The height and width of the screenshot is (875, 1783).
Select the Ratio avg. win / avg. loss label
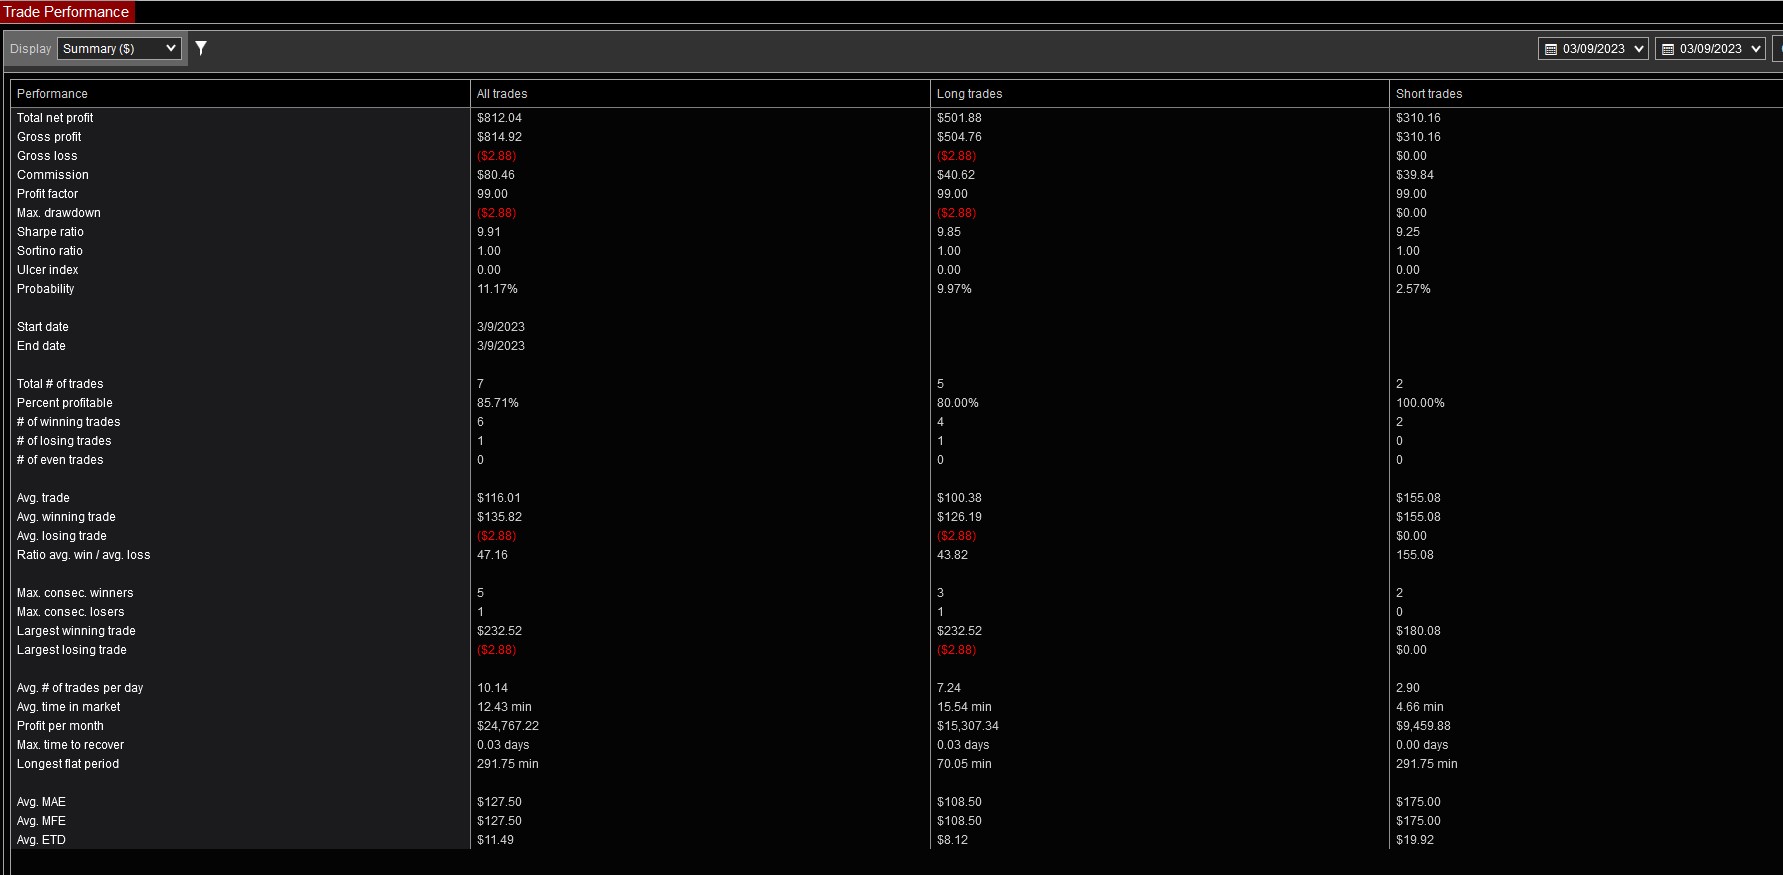point(84,555)
